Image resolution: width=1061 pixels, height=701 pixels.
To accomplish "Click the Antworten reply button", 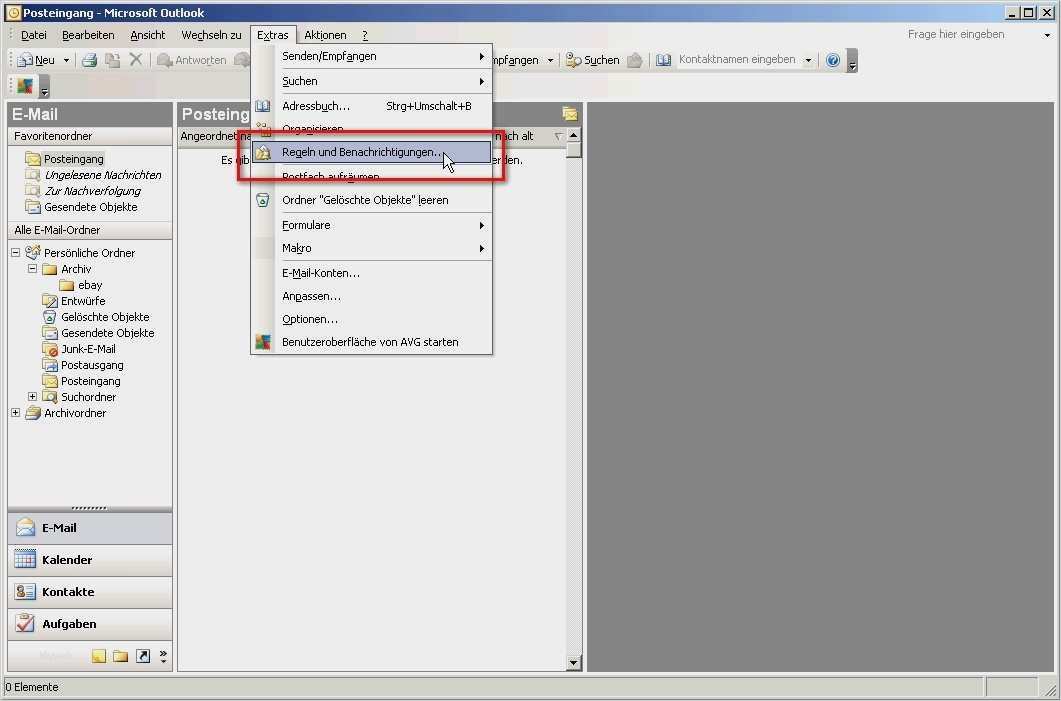I will click(191, 60).
